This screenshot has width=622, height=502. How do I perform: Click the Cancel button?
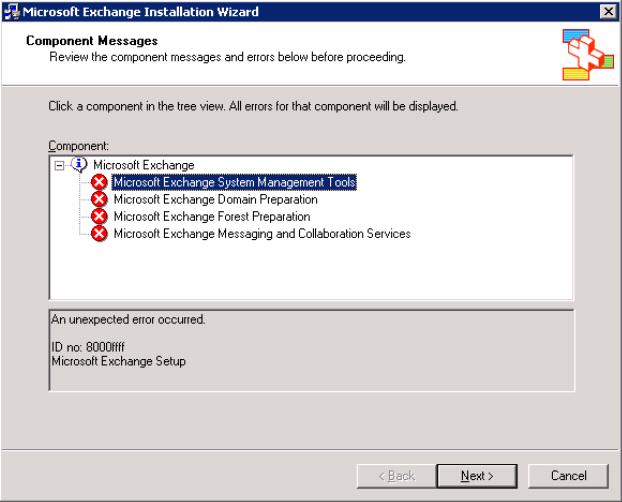pyautogui.click(x=568, y=476)
